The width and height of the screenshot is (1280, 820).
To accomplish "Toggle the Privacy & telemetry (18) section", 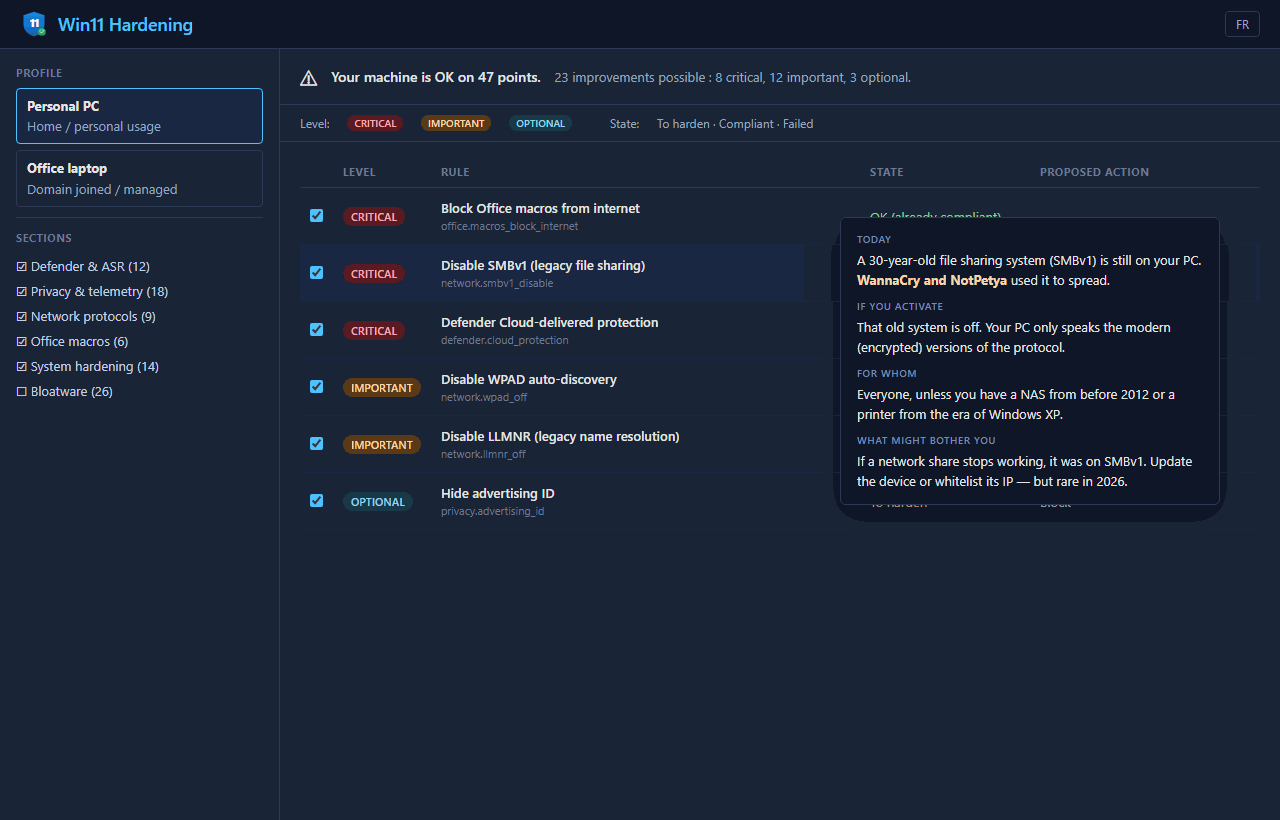I will pos(92,292).
